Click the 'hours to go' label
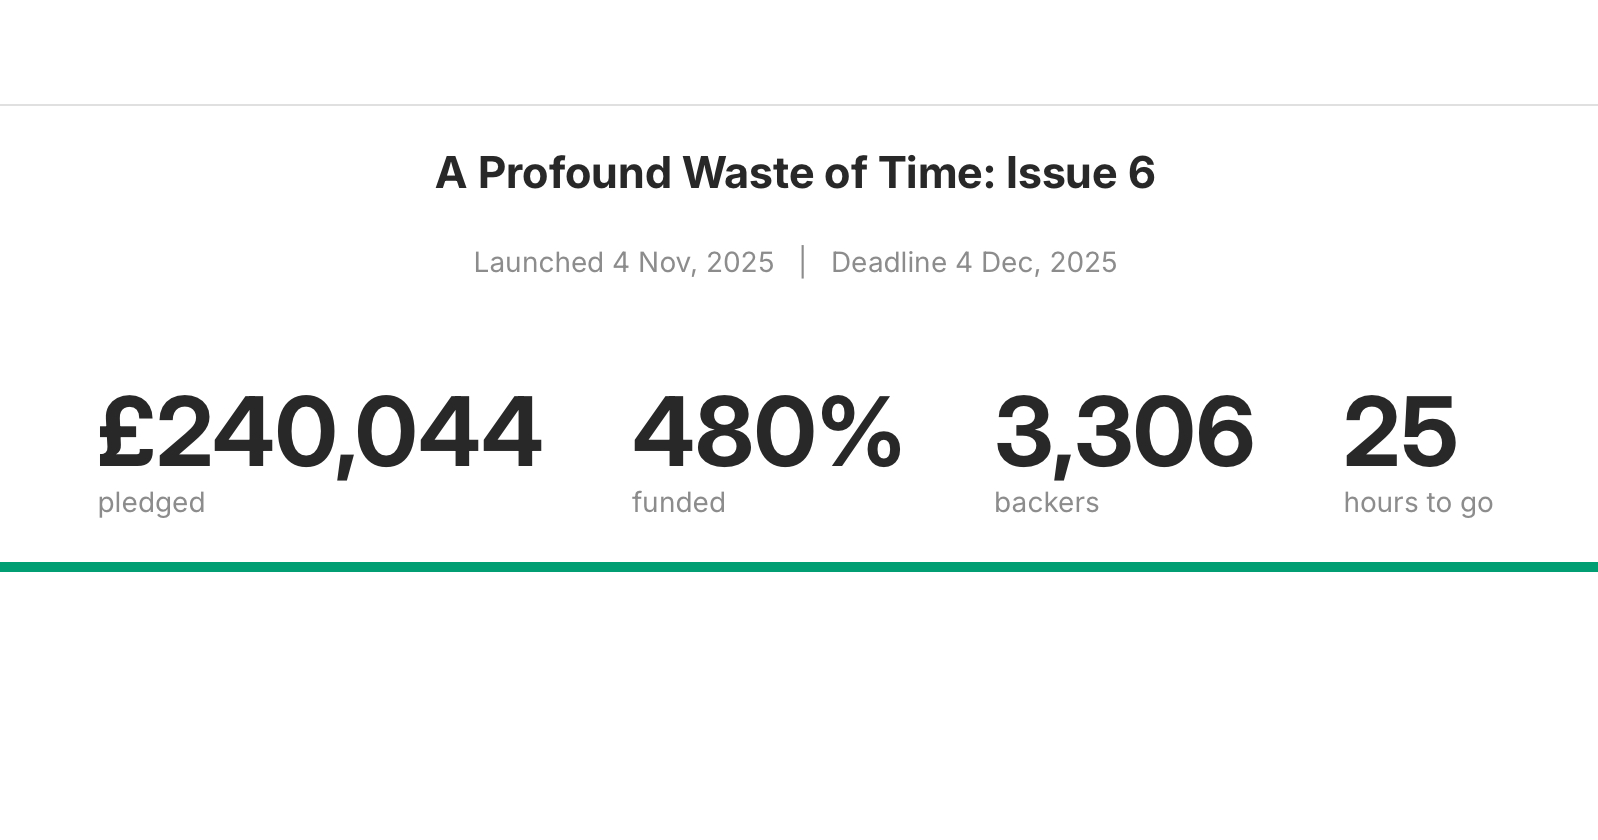The height and width of the screenshot is (840, 1598). pos(1417,502)
